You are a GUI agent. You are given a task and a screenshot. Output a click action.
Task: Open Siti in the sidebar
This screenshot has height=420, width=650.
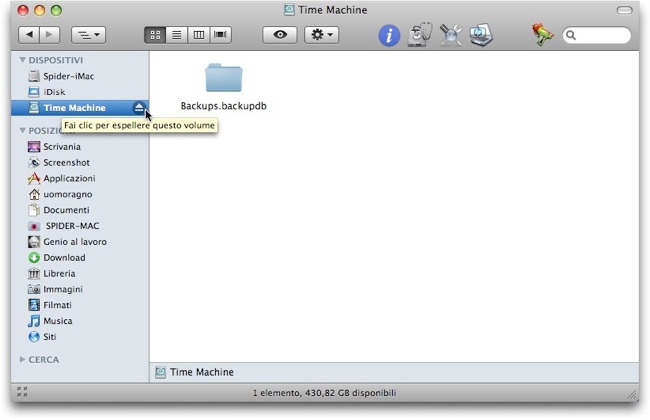(80, 337)
